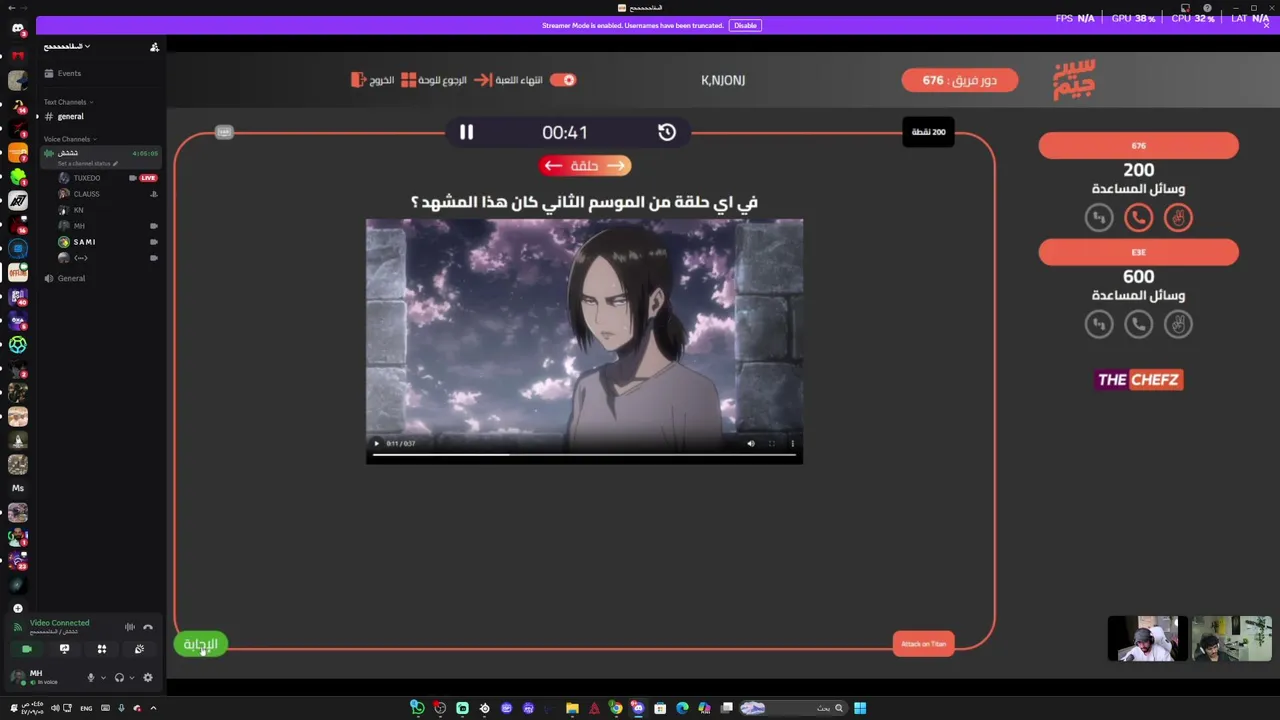Open headphone output options chevron
This screenshot has width=1280, height=720.
click(131, 678)
